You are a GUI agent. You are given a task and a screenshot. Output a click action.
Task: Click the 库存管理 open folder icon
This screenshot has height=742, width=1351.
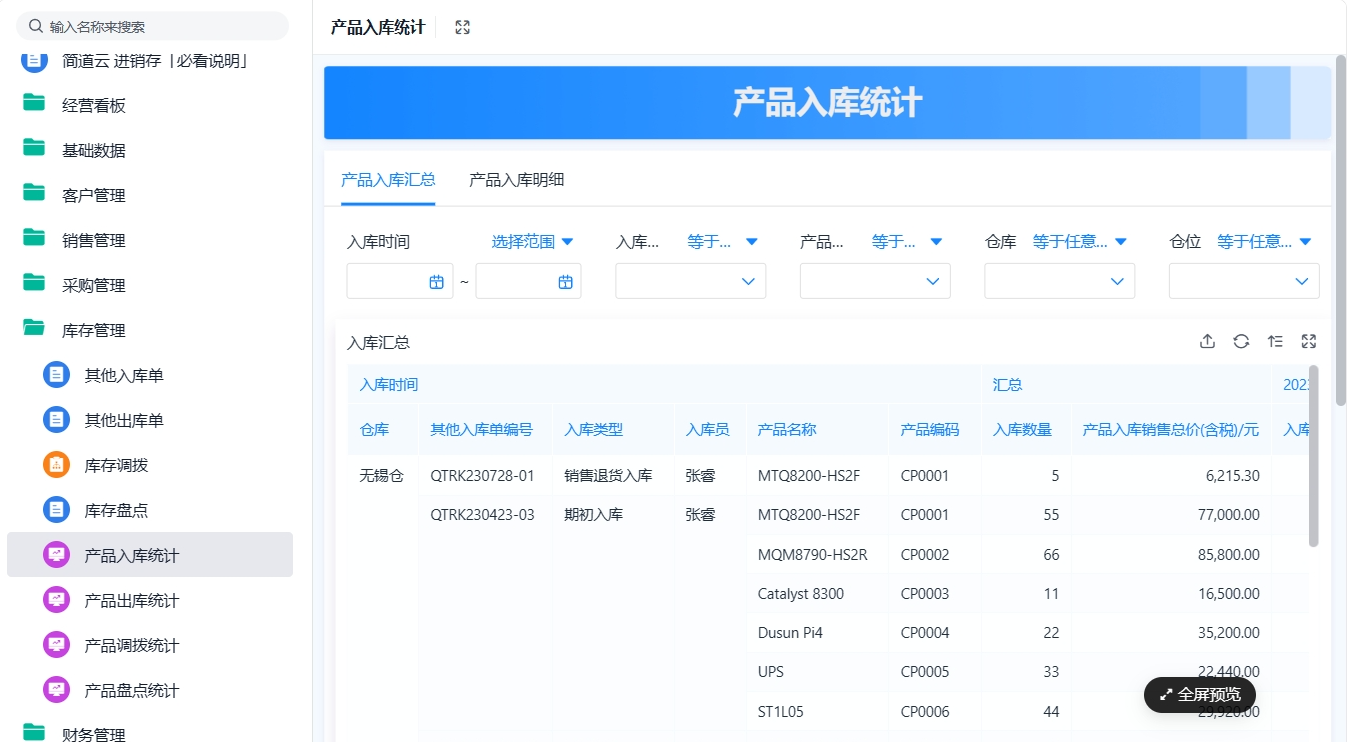tap(35, 327)
